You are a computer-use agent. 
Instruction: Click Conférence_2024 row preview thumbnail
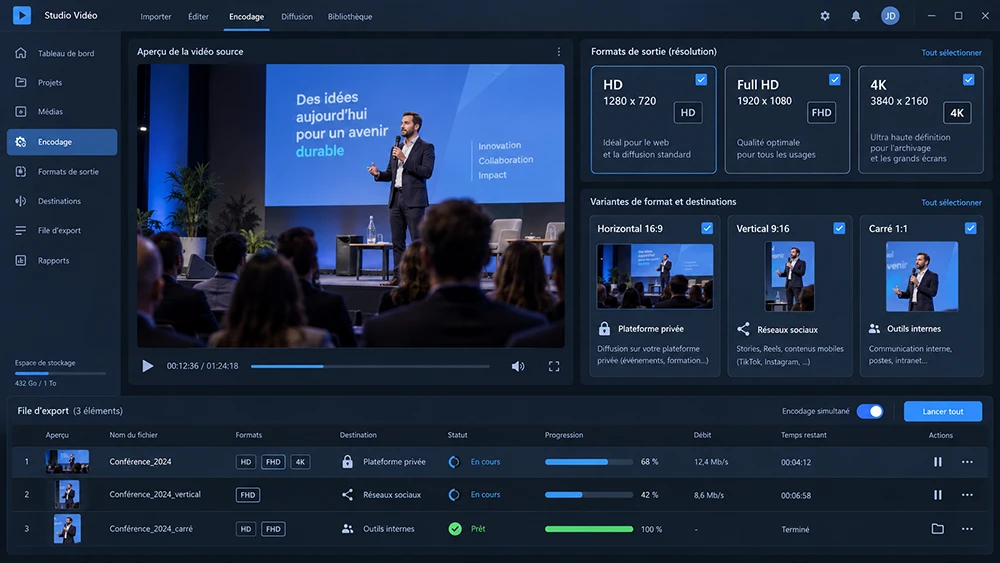[67, 462]
